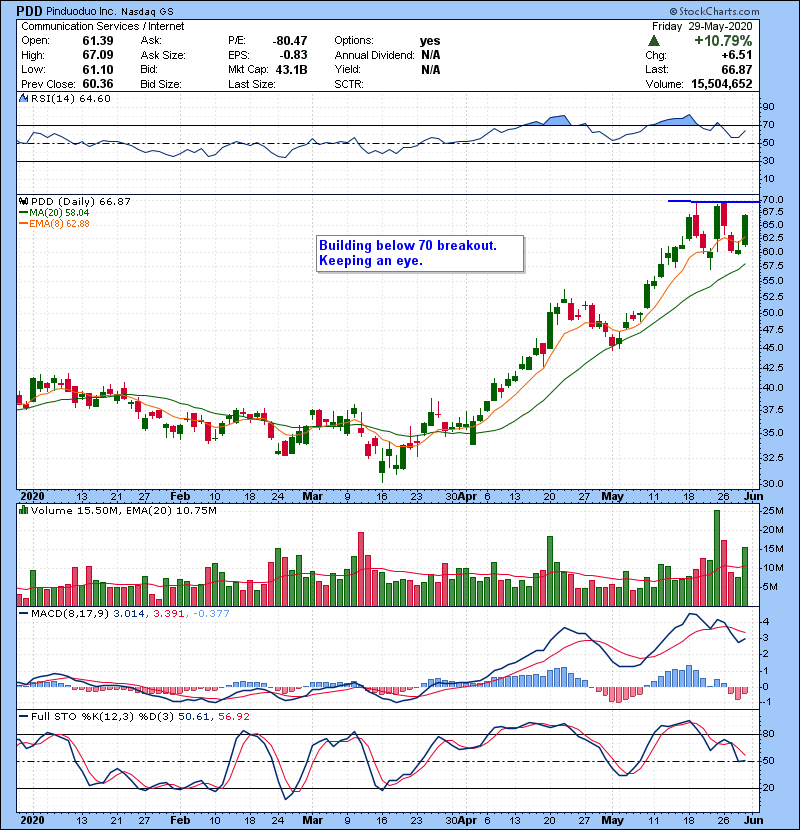Click the 'Building below 70 breakout' annotation box
Screen dimensions: 800x830
pos(420,254)
